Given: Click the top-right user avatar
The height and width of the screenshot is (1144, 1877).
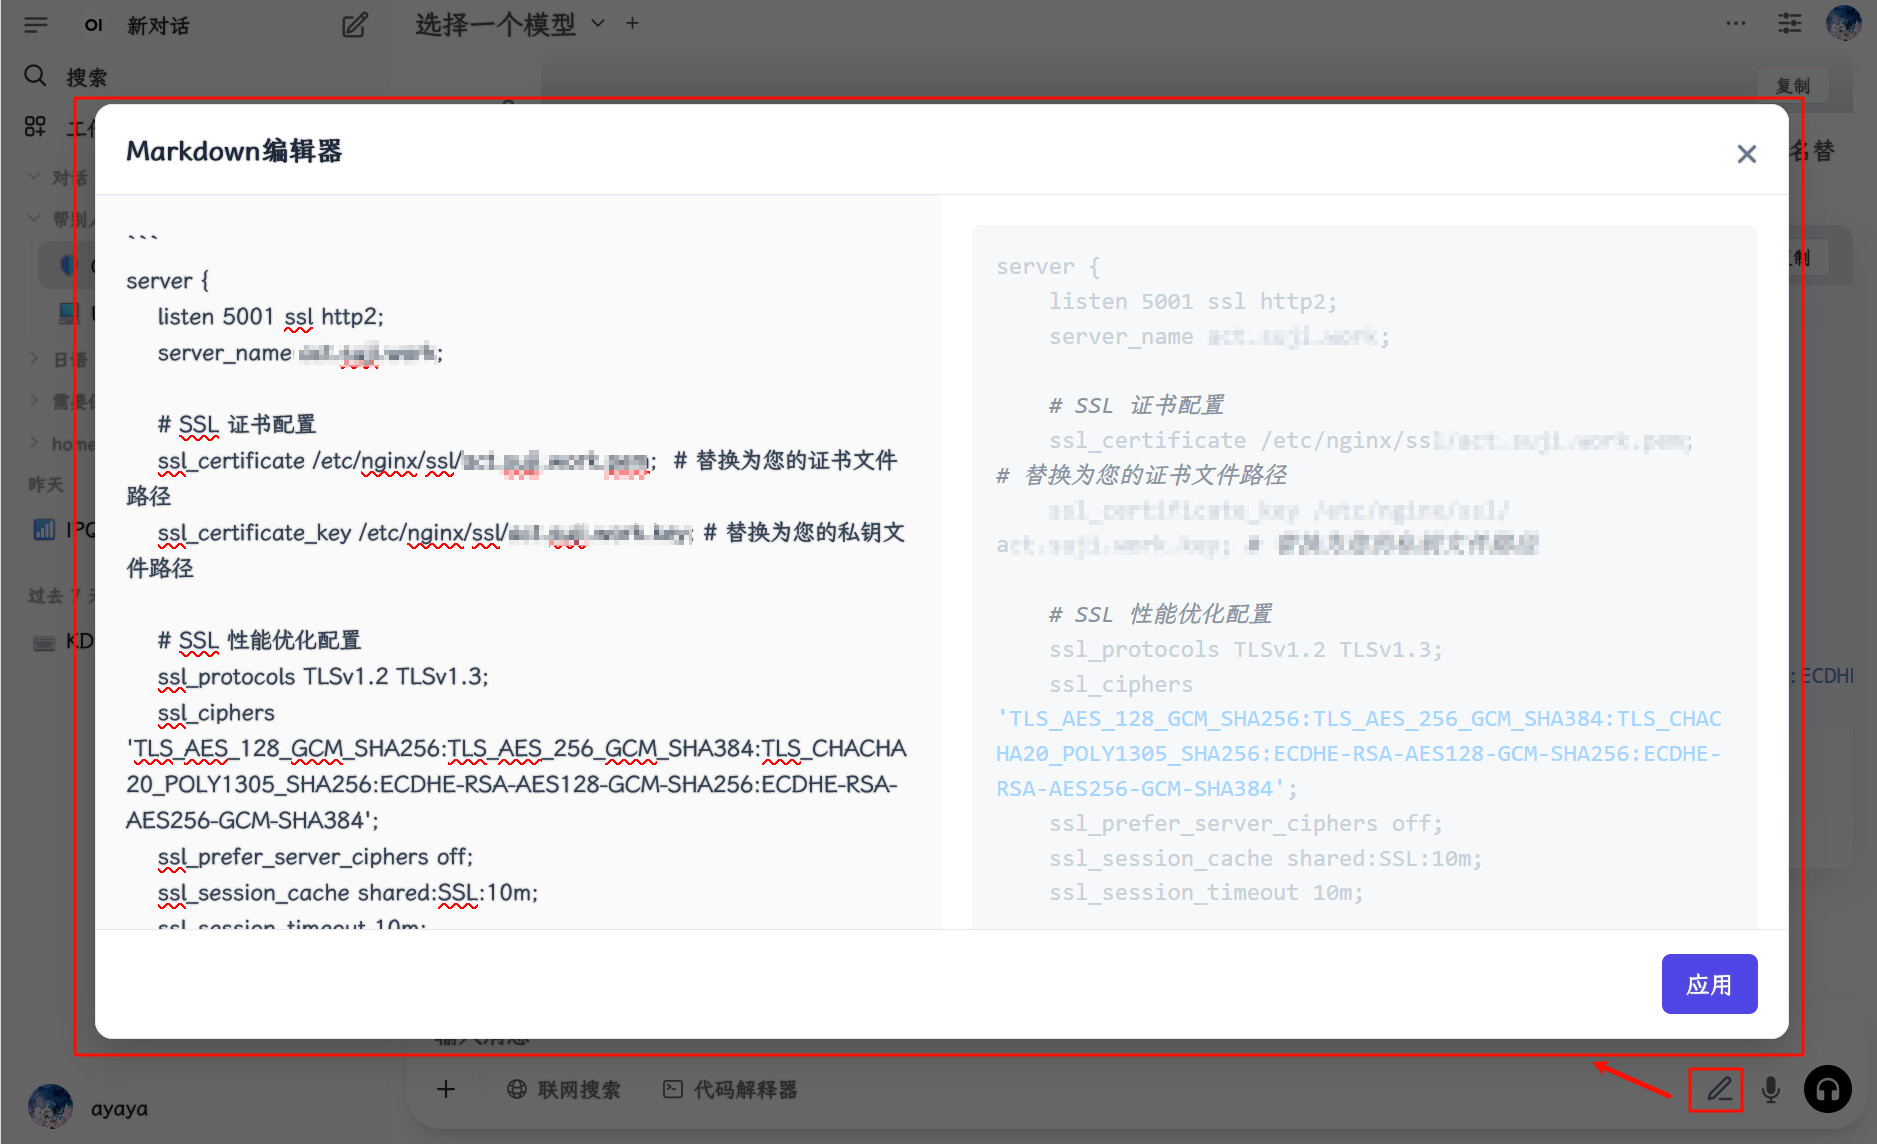Looking at the screenshot, I should coord(1843,22).
